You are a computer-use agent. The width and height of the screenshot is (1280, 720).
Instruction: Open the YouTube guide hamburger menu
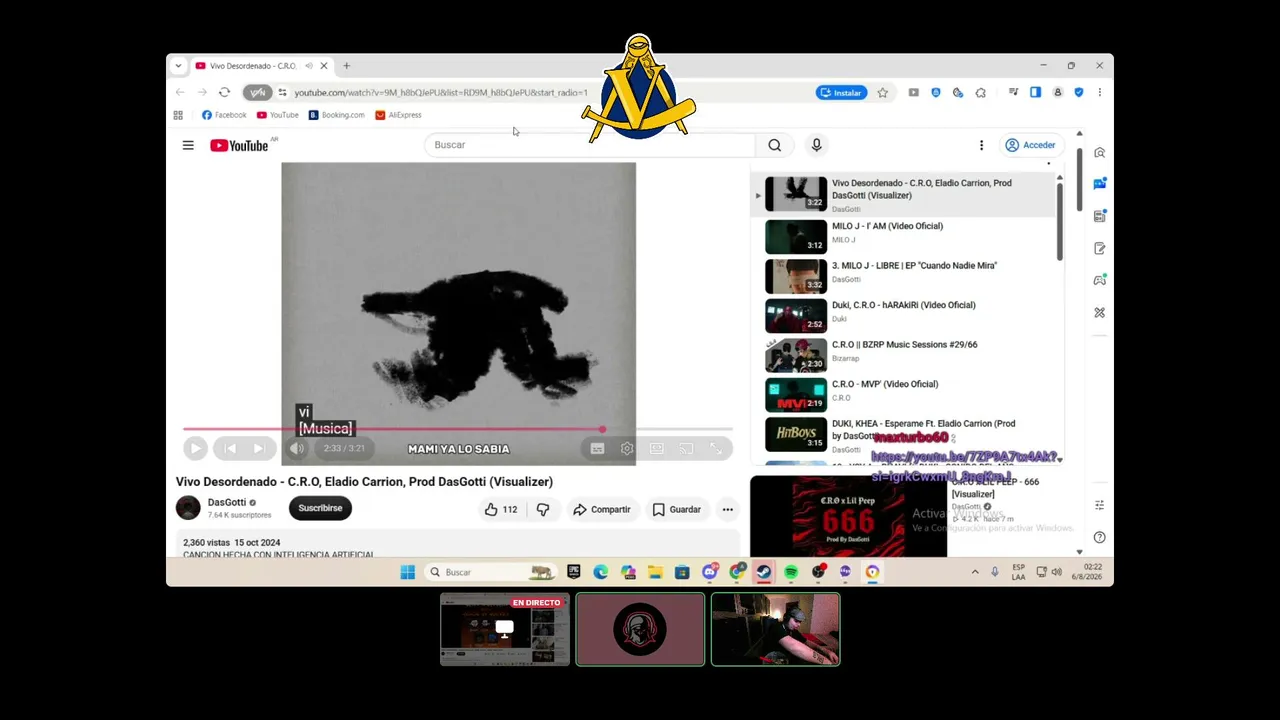coord(188,145)
